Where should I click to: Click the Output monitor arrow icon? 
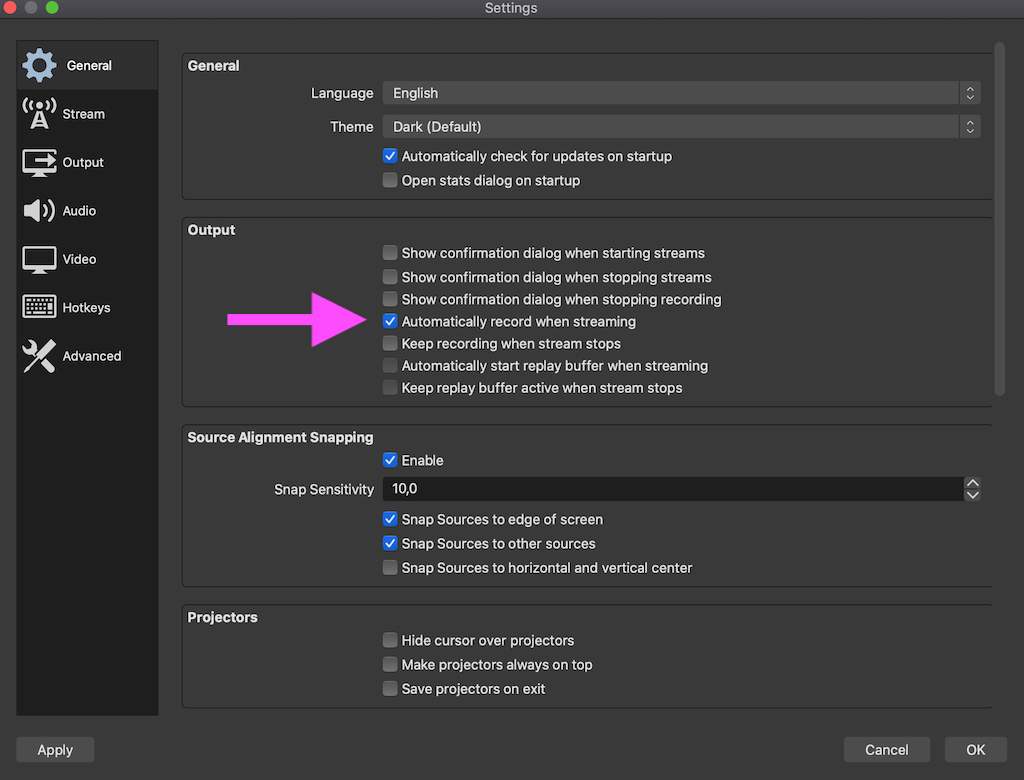[x=39, y=163]
